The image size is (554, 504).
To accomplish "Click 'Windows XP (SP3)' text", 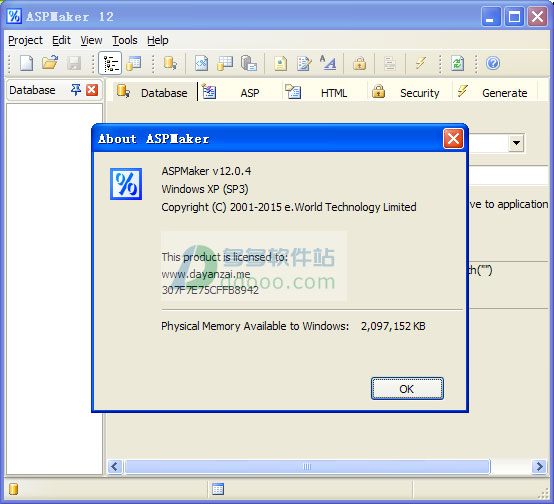I will (x=205, y=189).
